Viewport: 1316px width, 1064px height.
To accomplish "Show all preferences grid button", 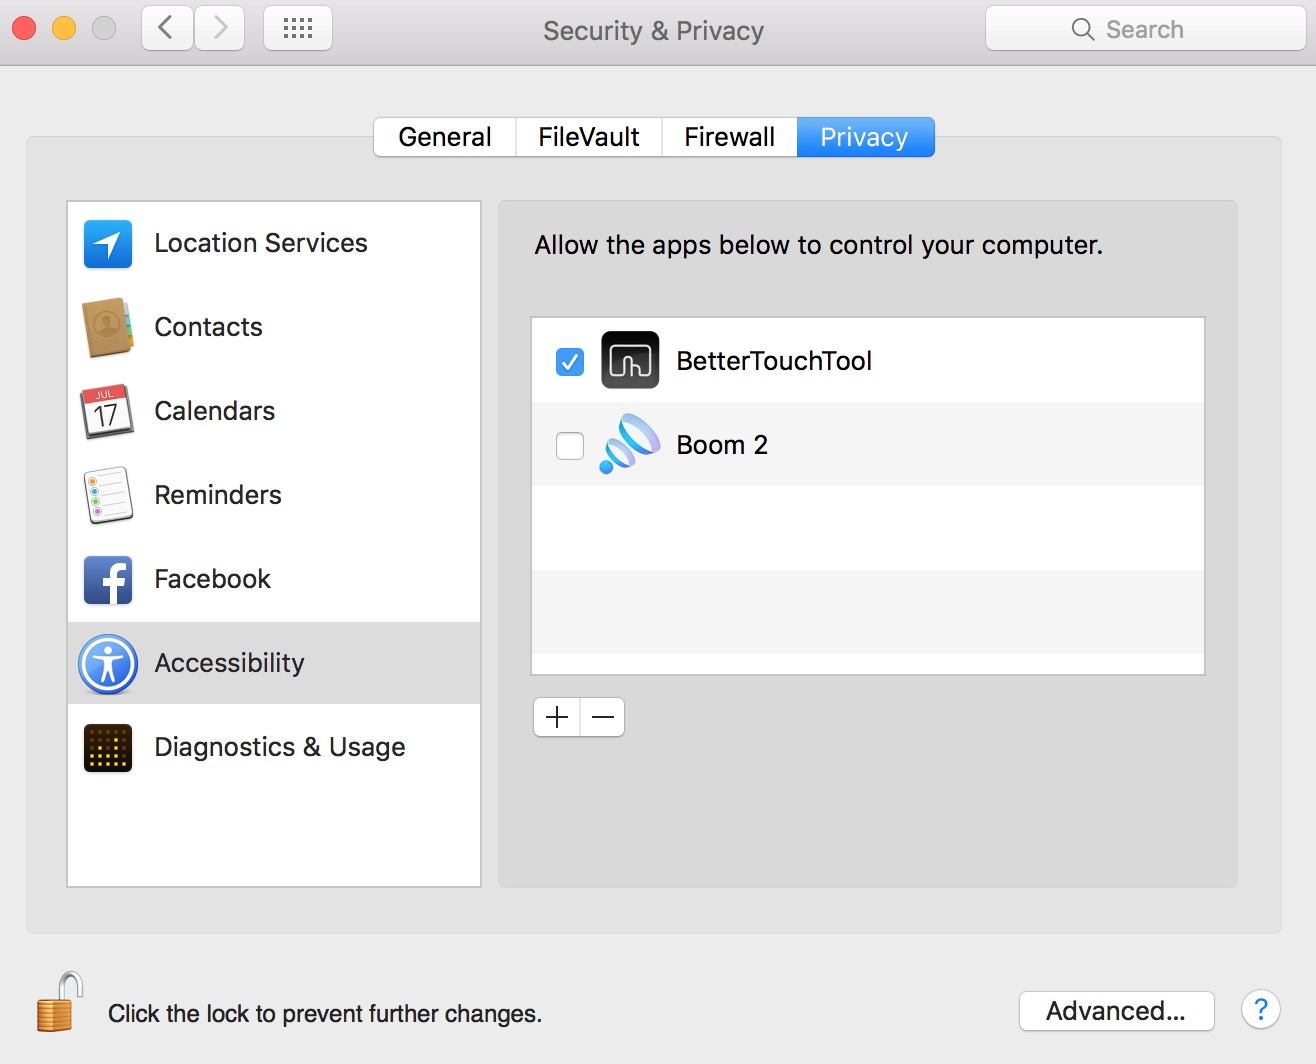I will 298,29.
